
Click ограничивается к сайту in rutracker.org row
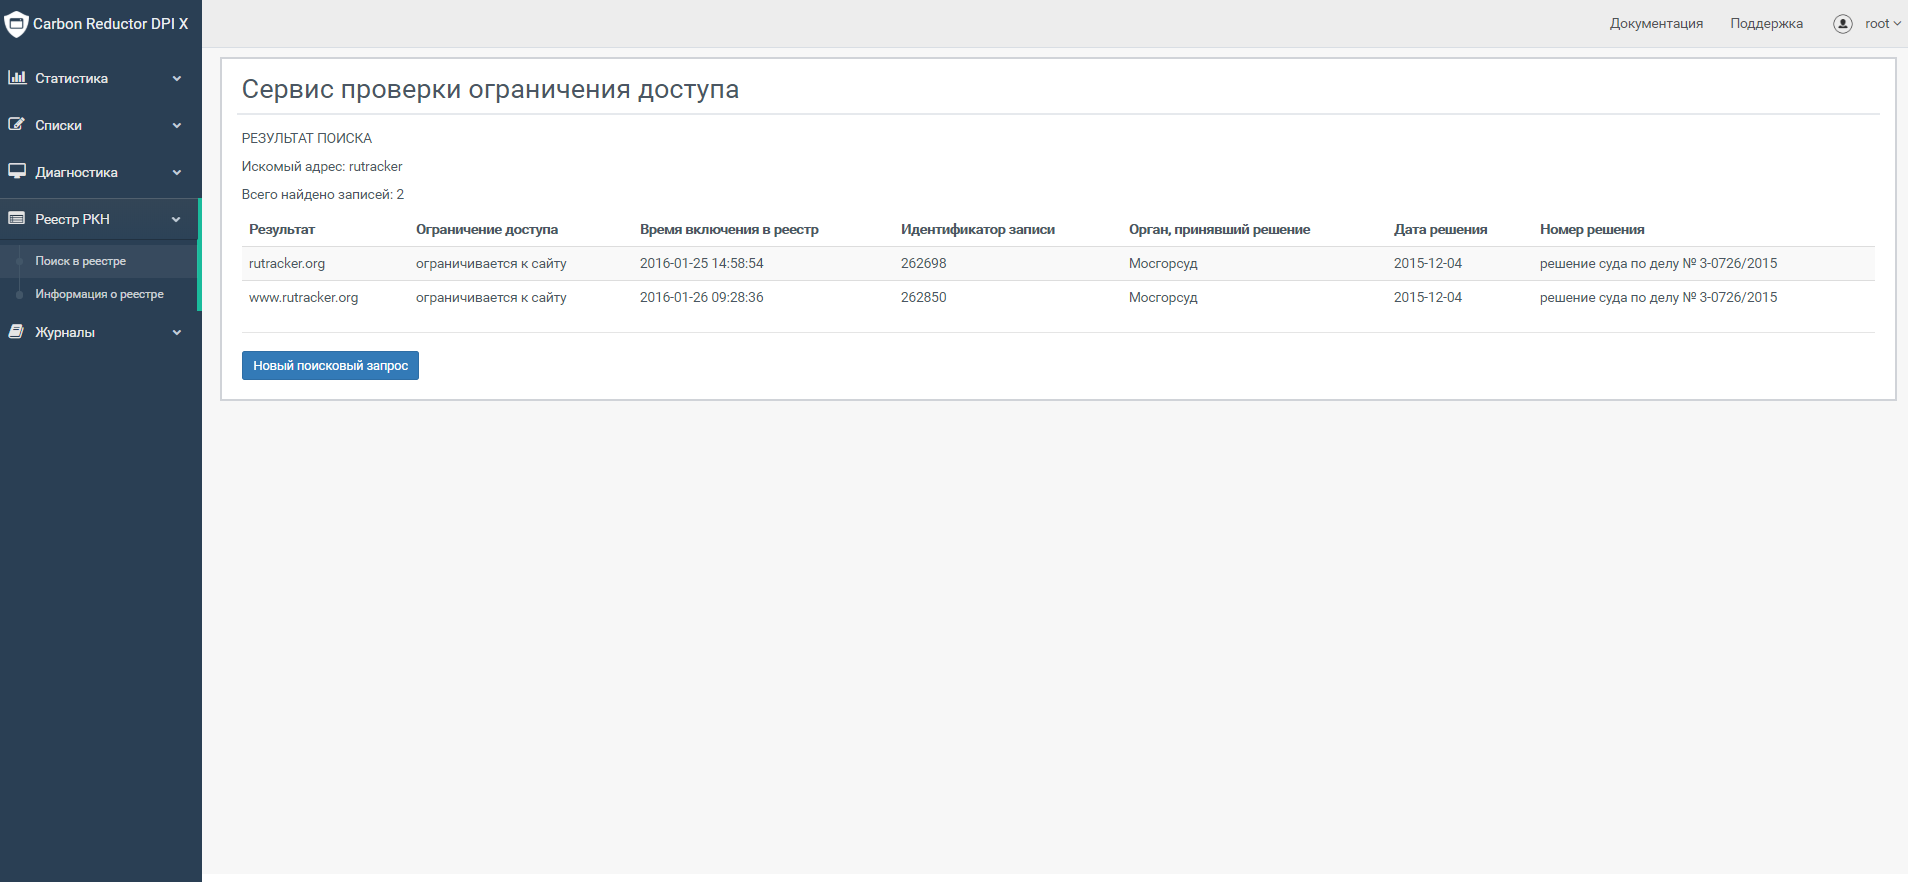(491, 263)
